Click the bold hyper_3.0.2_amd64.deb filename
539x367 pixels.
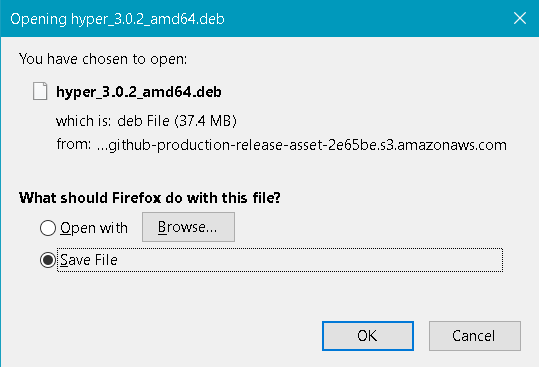139,92
